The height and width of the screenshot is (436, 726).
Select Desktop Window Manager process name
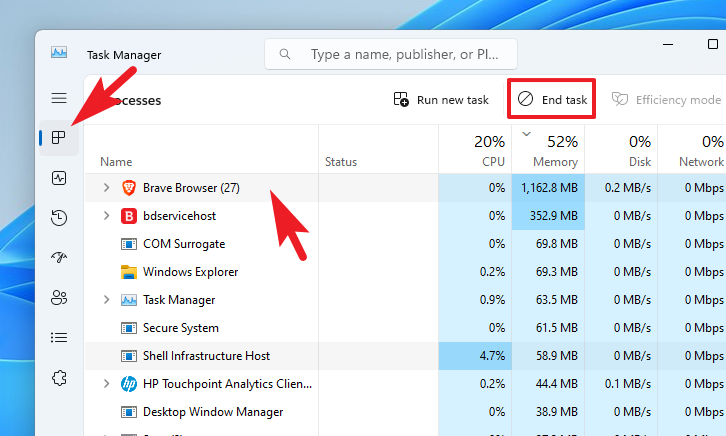213,412
